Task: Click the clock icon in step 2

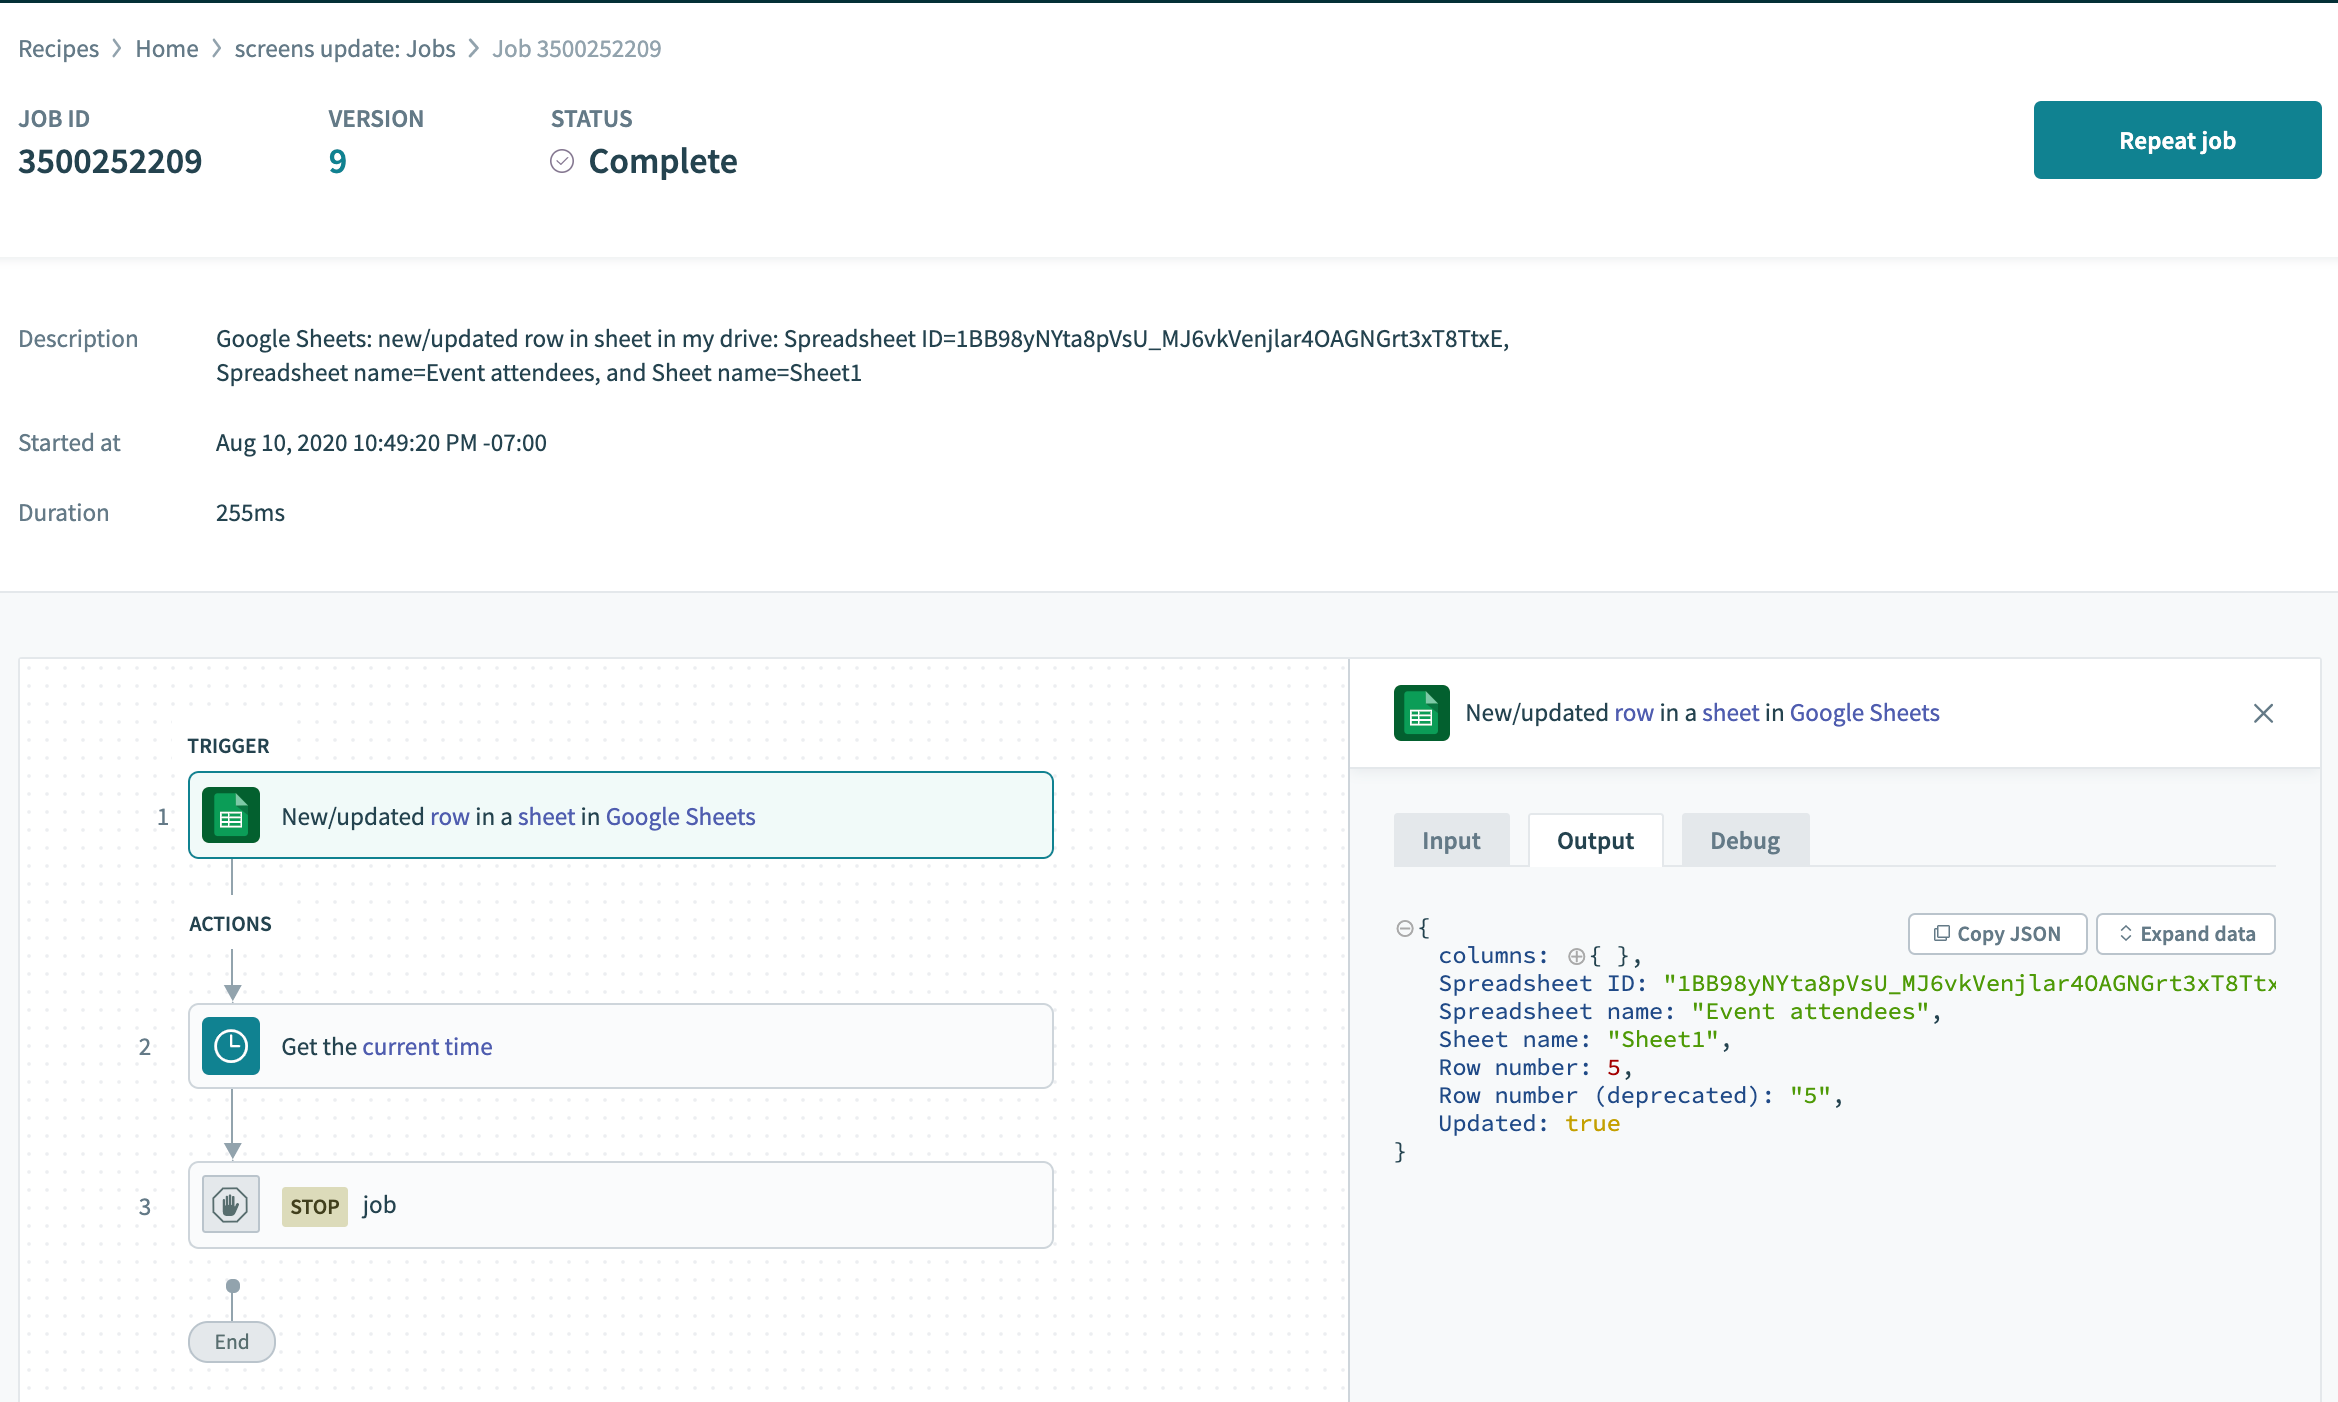Action: click(x=231, y=1046)
